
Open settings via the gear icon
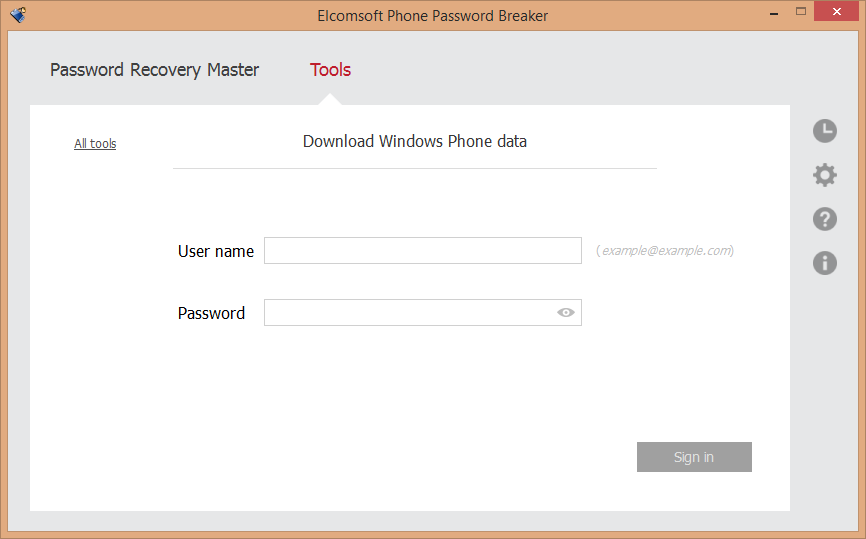(x=825, y=175)
